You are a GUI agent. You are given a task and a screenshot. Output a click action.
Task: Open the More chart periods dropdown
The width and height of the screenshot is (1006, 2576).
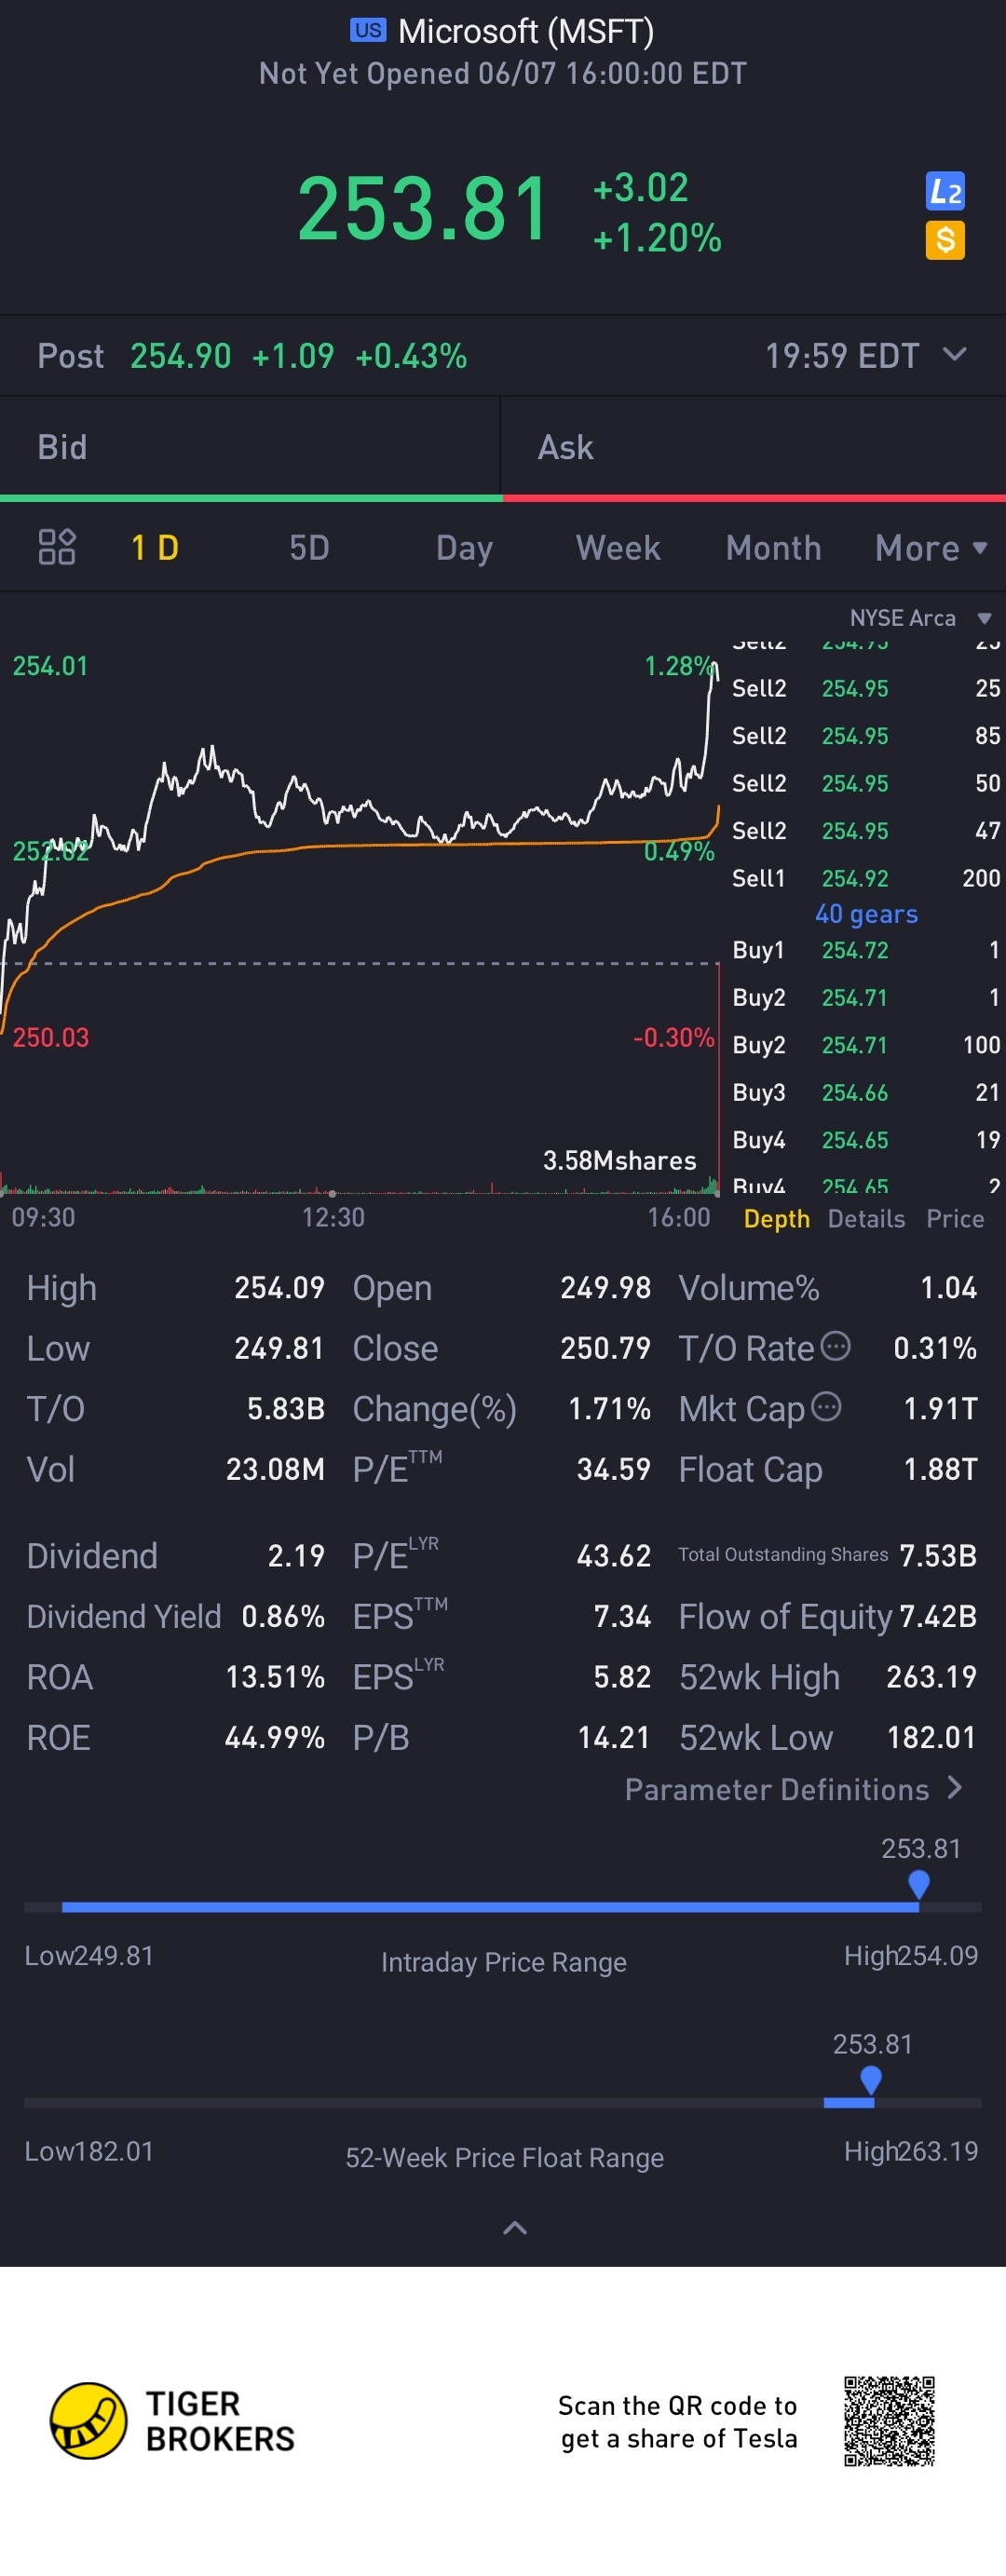[930, 548]
